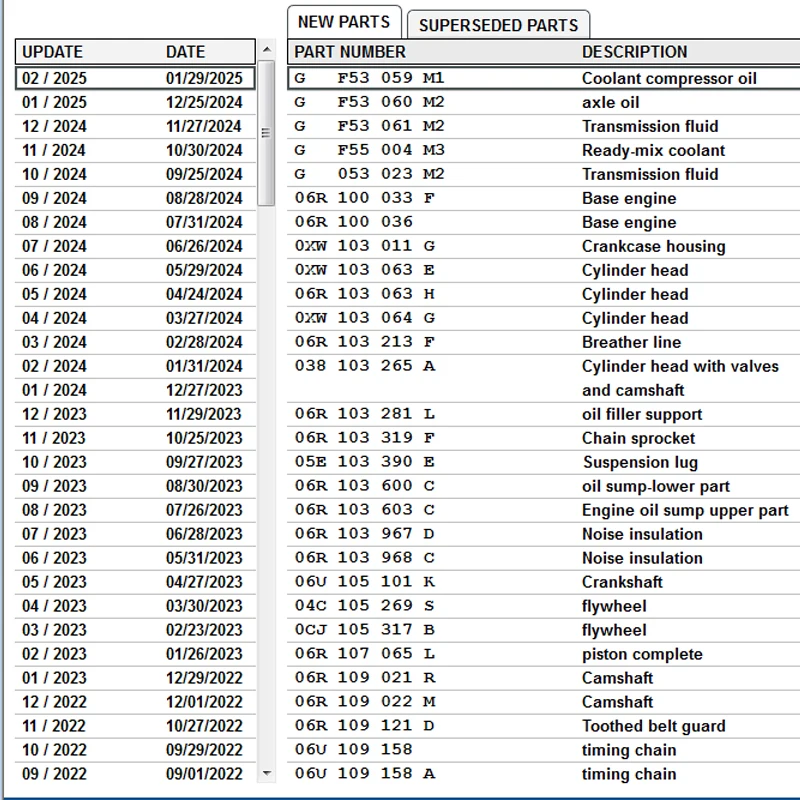Select part 06R 100 036 Base engine
This screenshot has width=800, height=800.
click(544, 222)
